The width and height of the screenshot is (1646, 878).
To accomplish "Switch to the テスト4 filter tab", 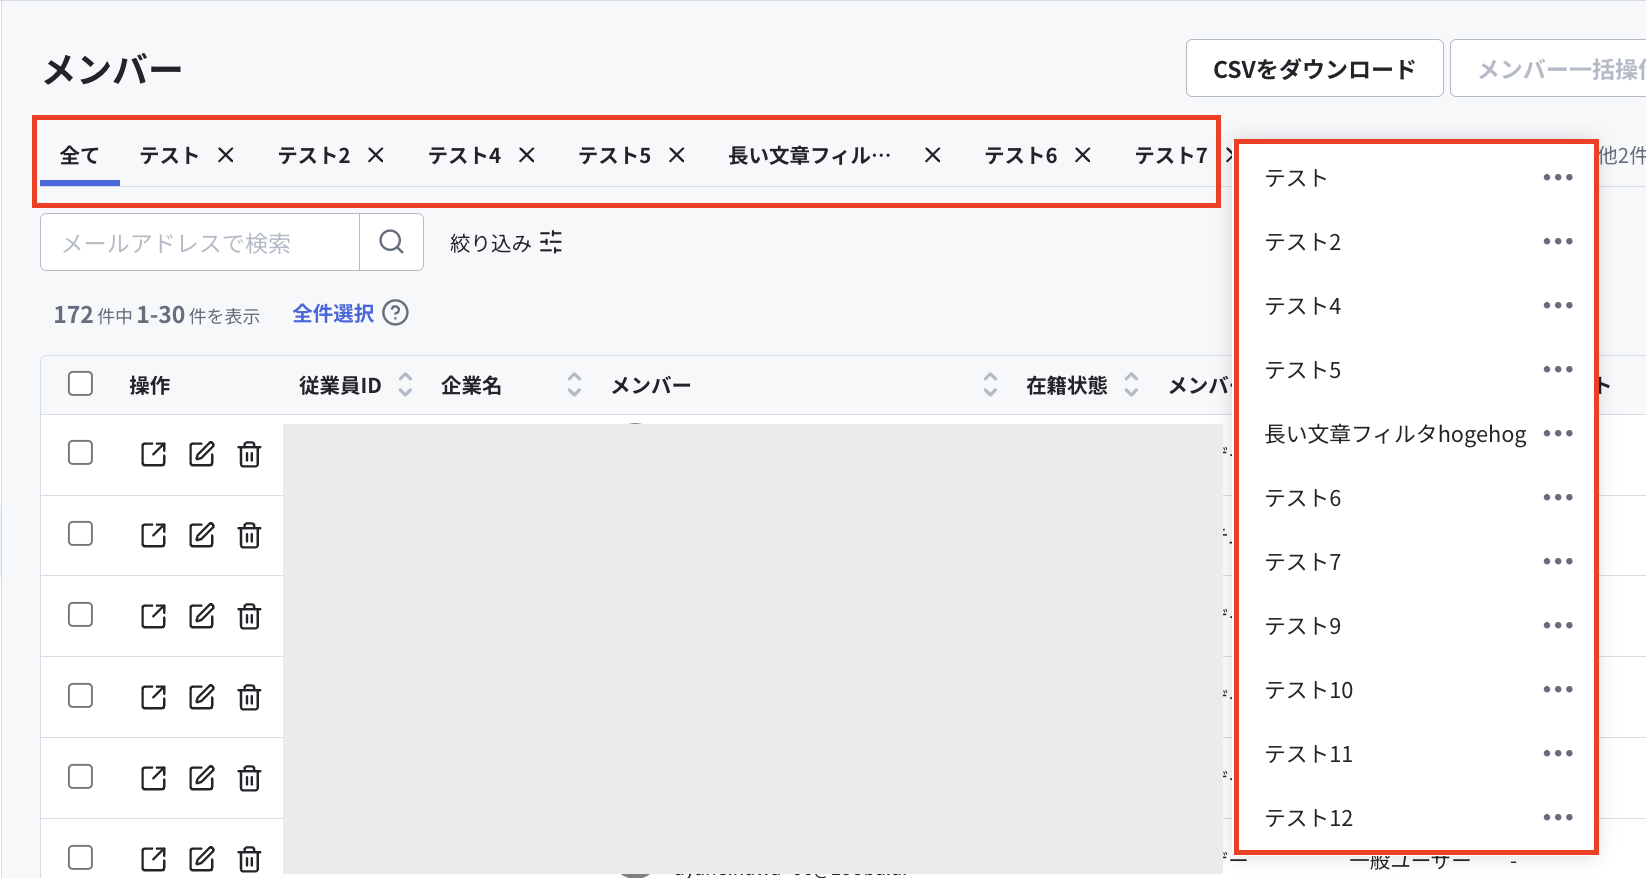I will tap(465, 155).
